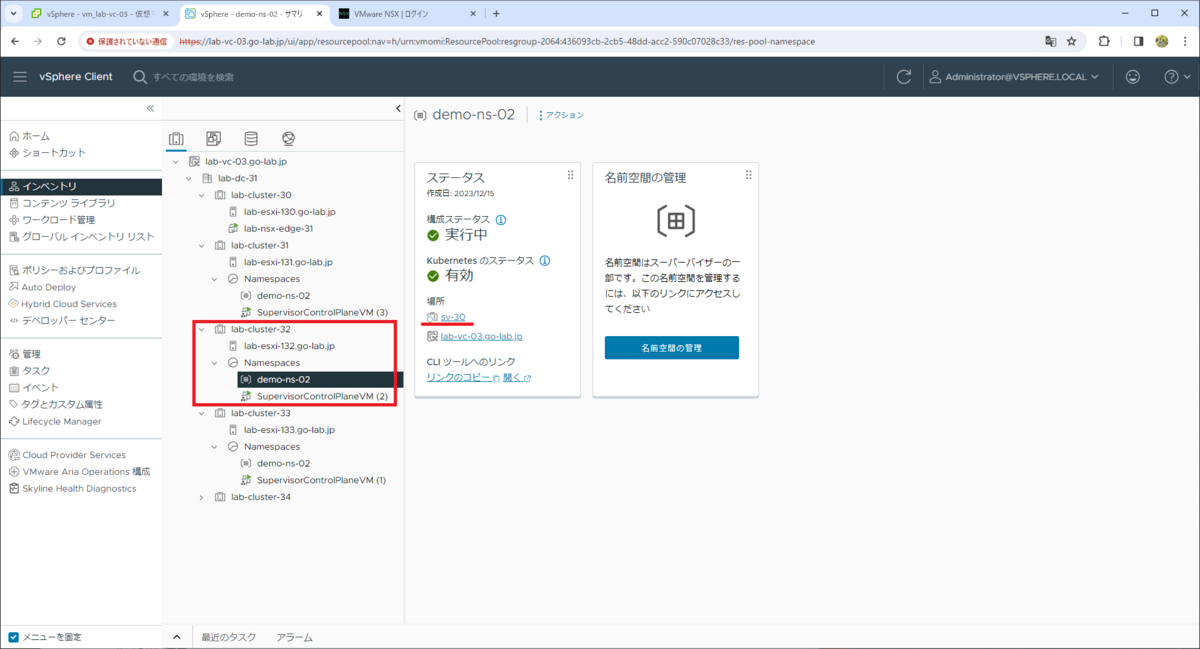Select Hosts and Clusters inventory view icon

176,139
